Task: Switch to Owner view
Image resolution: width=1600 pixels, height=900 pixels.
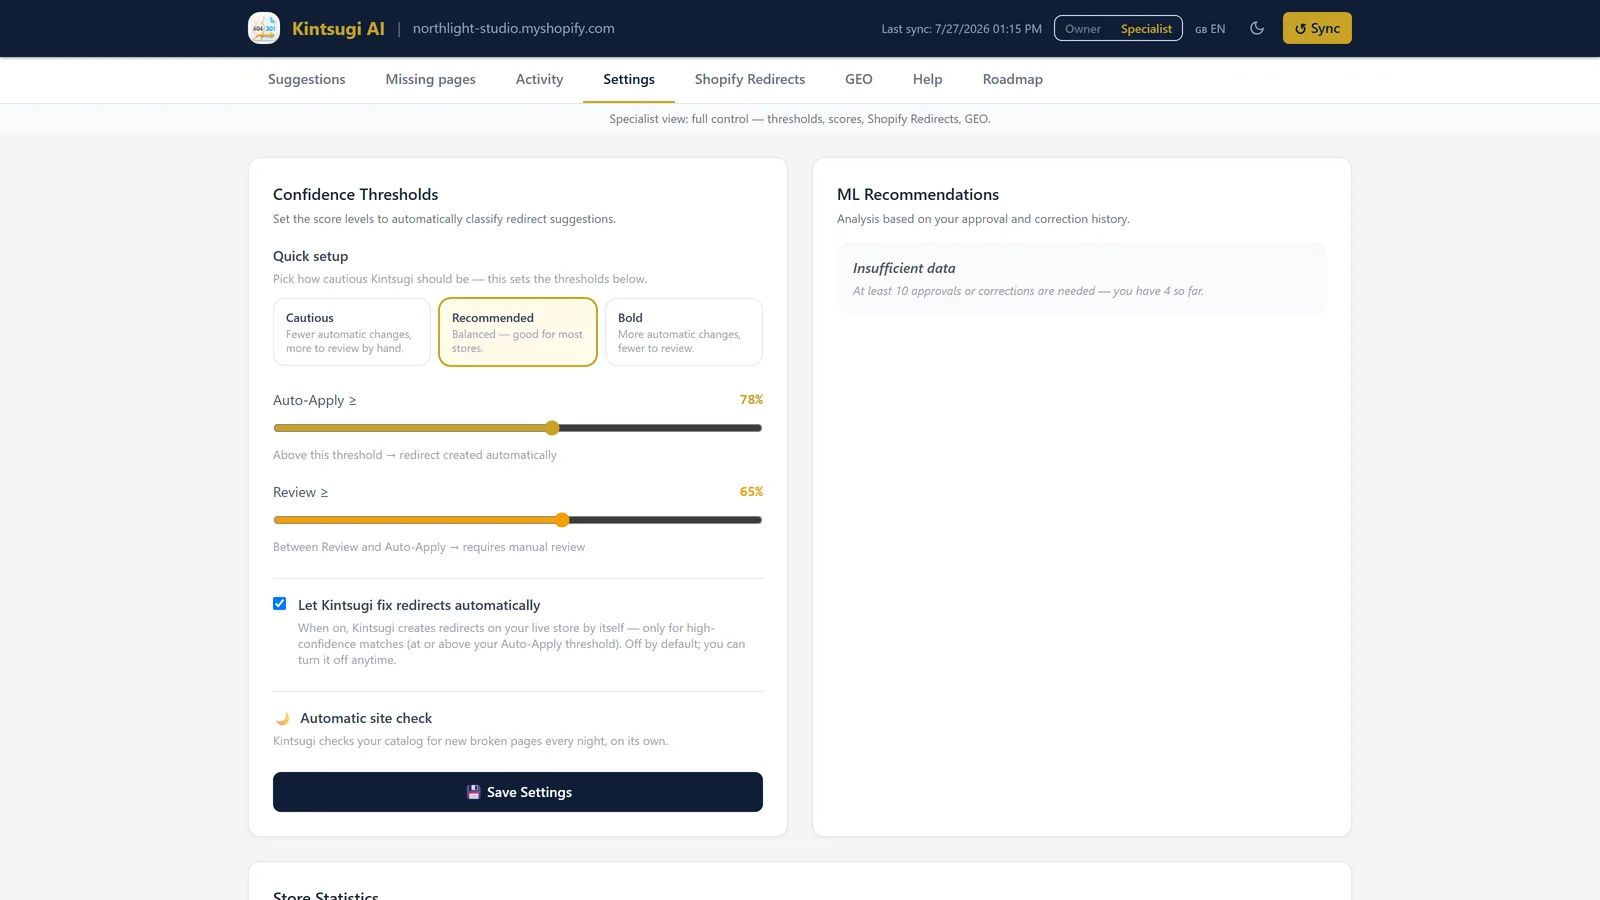Action: tap(1083, 29)
